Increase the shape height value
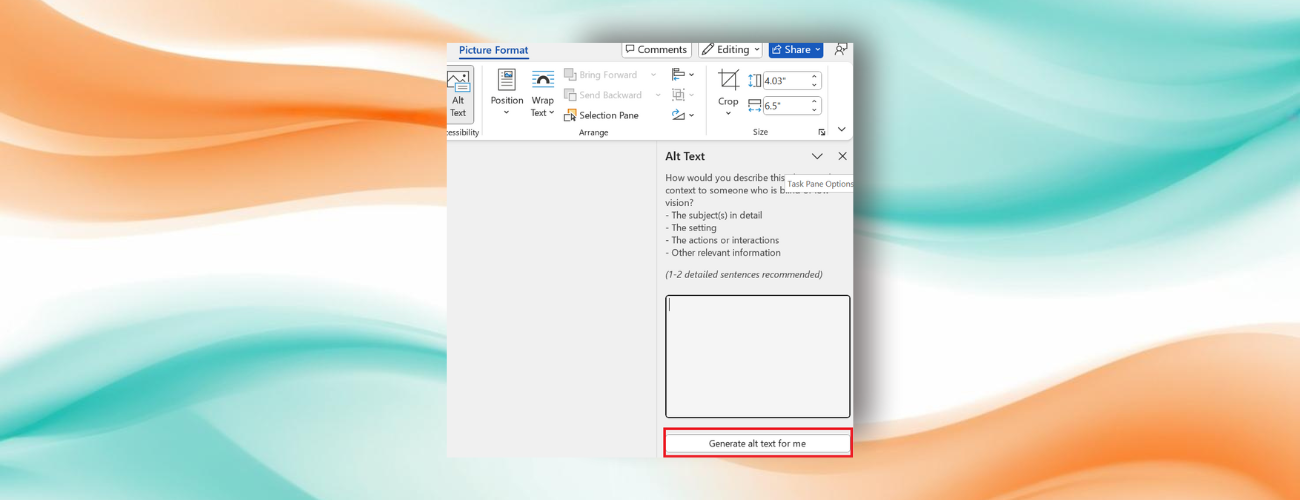Viewport: 1300px width, 500px height. click(814, 76)
